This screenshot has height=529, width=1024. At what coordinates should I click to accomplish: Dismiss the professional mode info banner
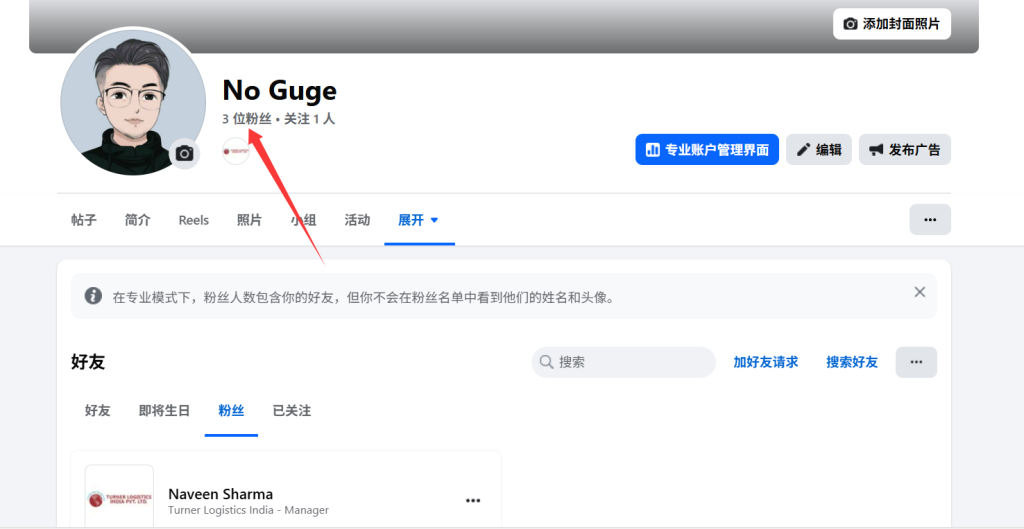919,292
